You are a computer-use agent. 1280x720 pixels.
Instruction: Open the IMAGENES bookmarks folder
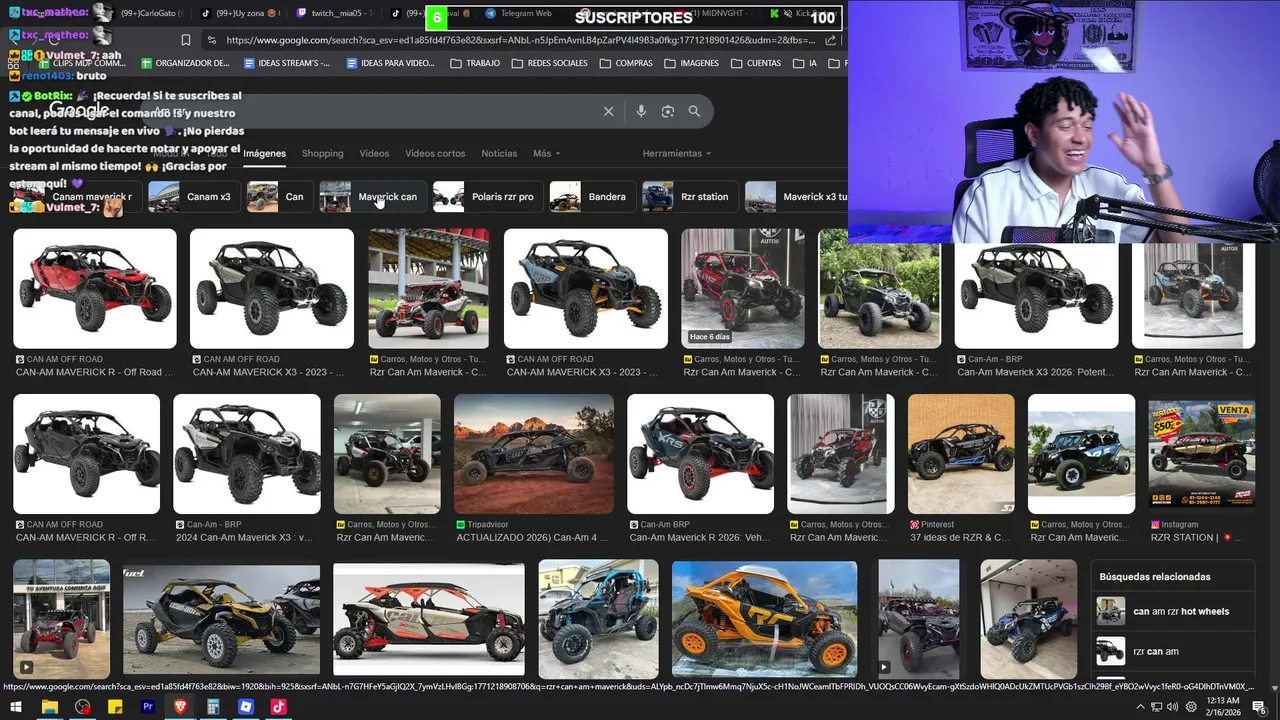691,63
